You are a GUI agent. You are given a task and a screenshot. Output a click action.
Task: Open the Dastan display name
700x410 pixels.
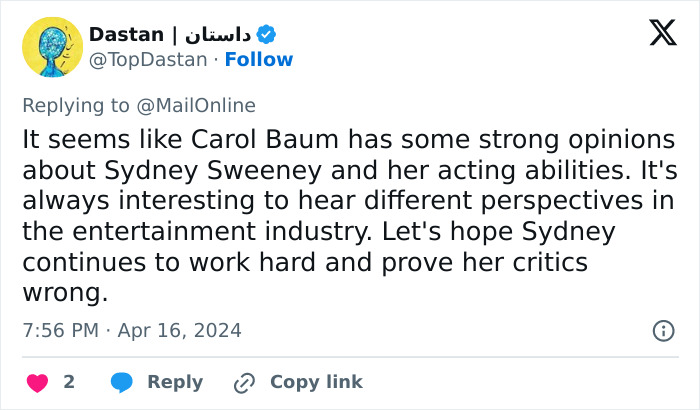[x=126, y=35]
